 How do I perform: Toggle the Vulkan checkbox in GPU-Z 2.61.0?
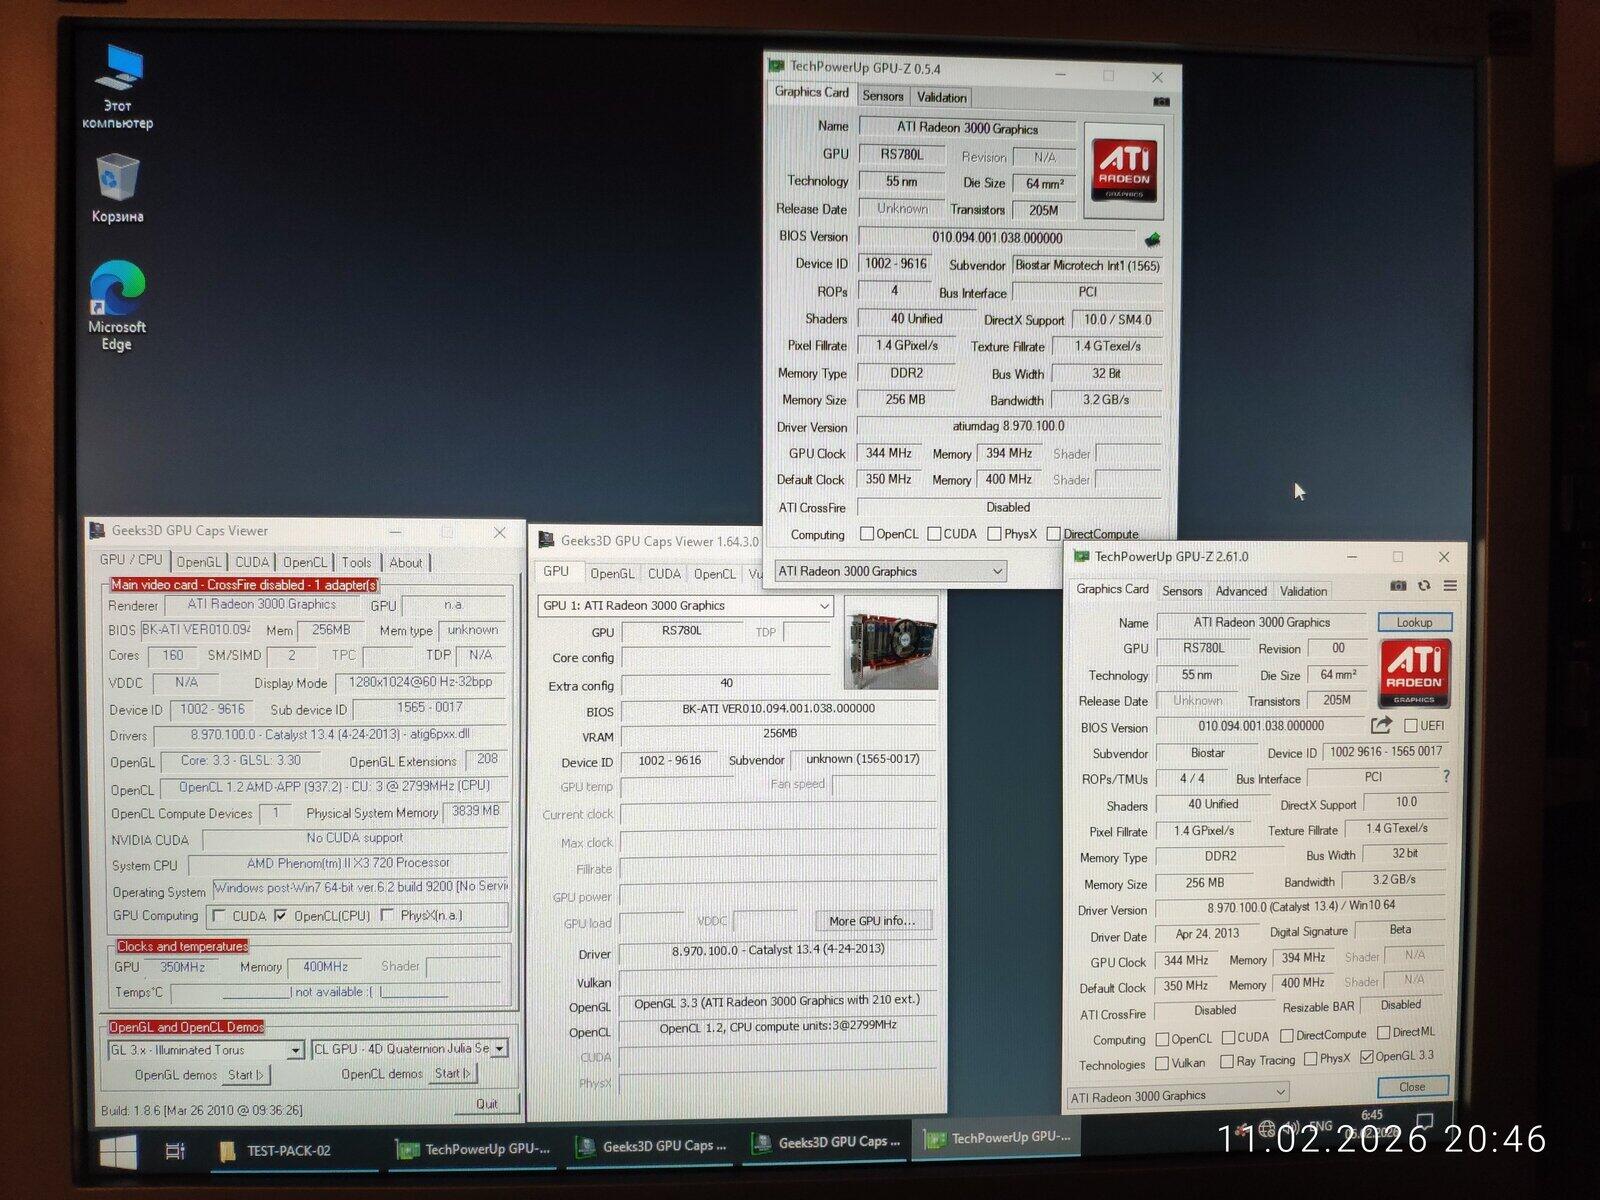point(1162,1063)
